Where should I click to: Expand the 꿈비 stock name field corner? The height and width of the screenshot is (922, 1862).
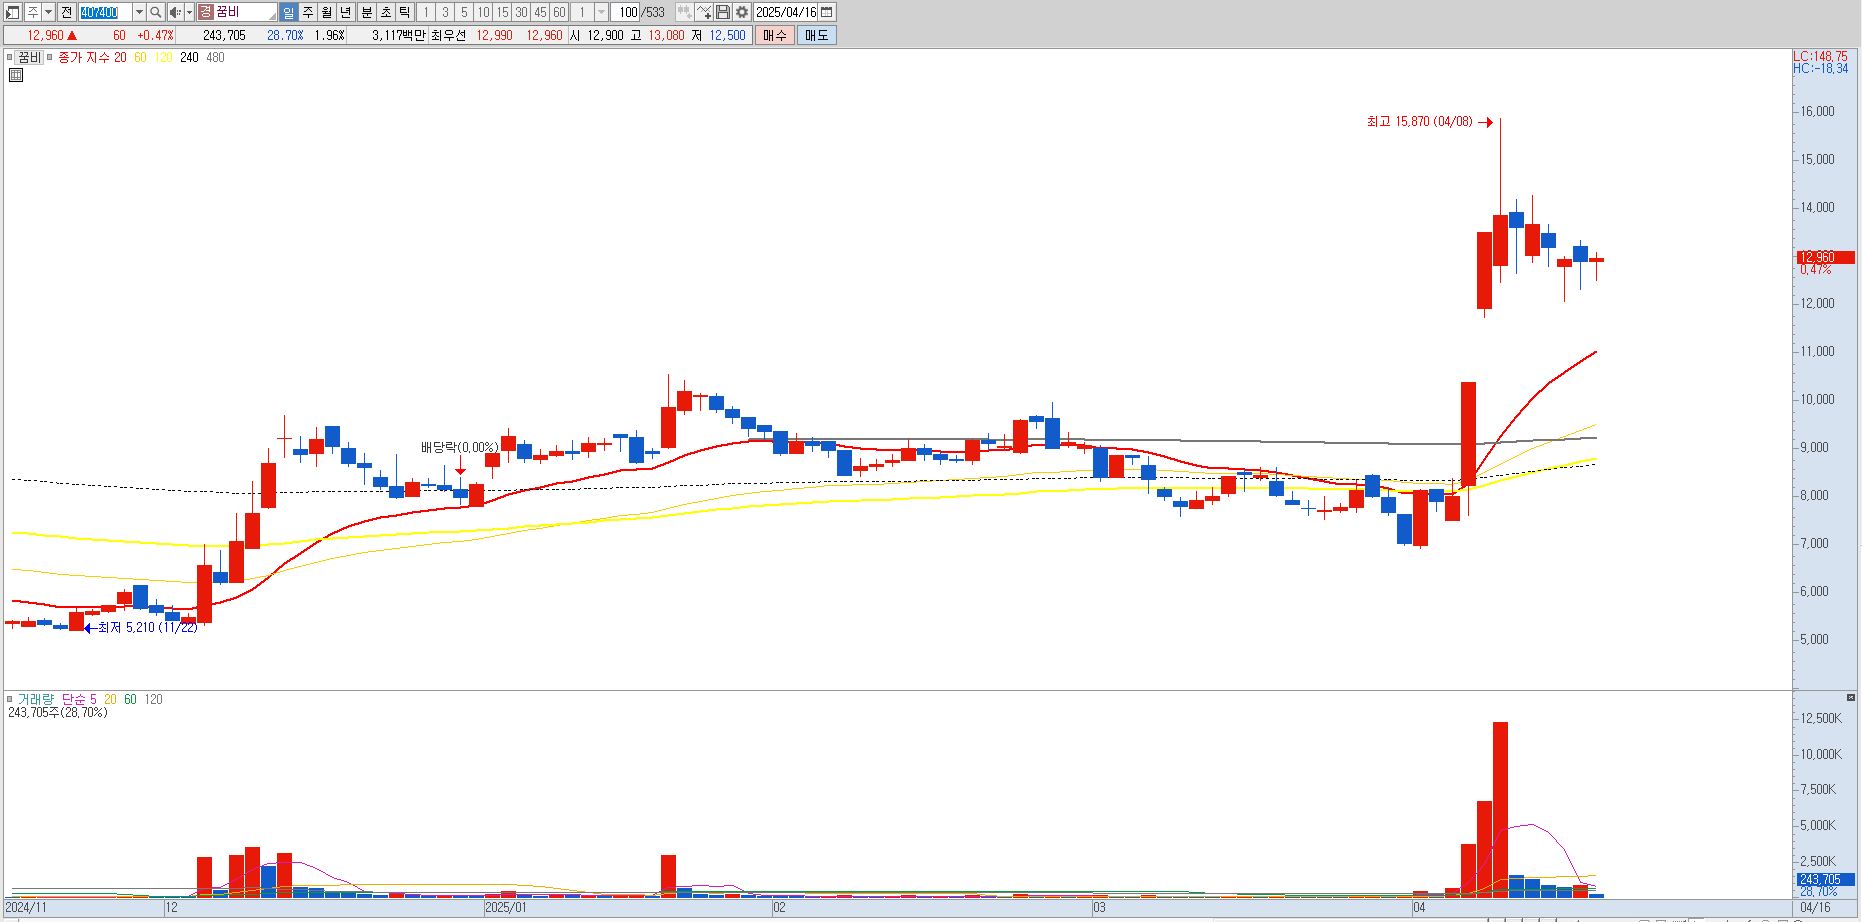tap(272, 17)
